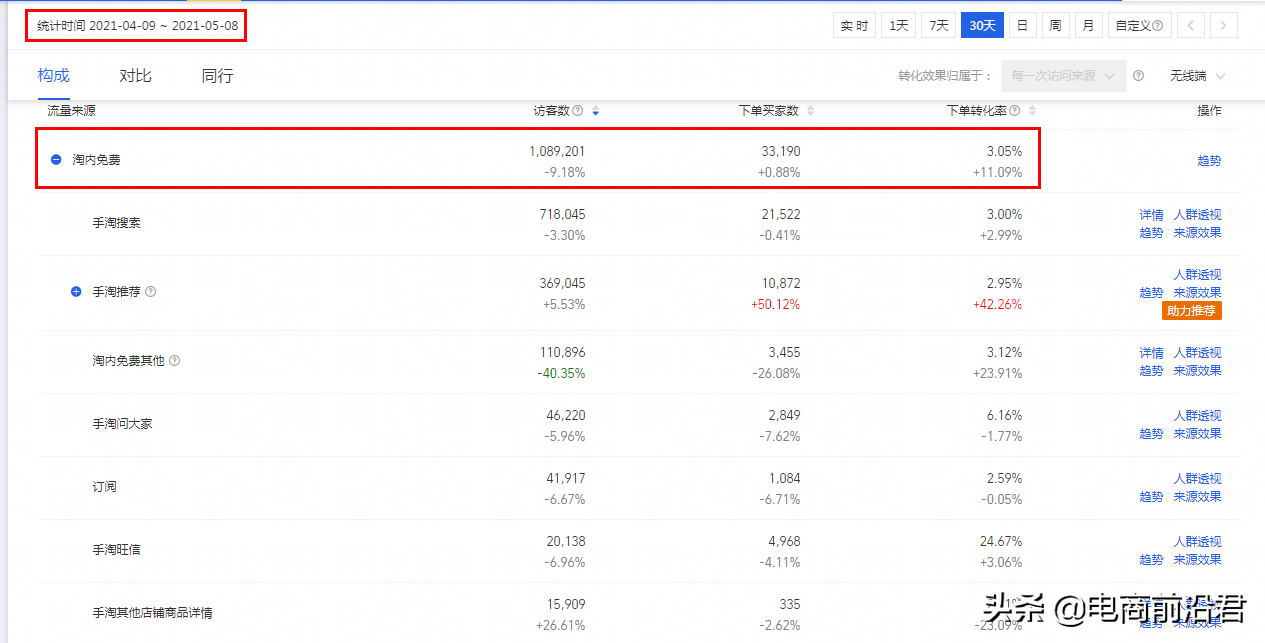Open 详情 link for 手淘搜索
The width and height of the screenshot is (1265, 643).
click(1151, 215)
